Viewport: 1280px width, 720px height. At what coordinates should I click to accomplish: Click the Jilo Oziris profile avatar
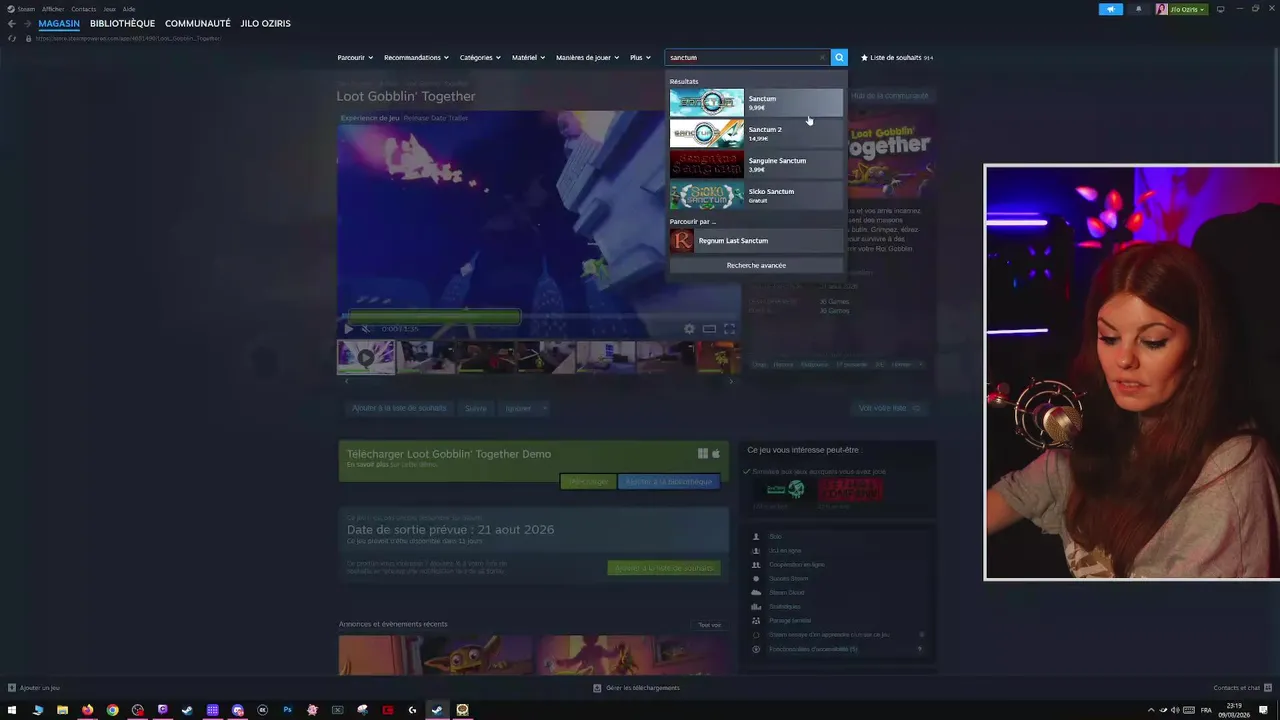click(1161, 9)
